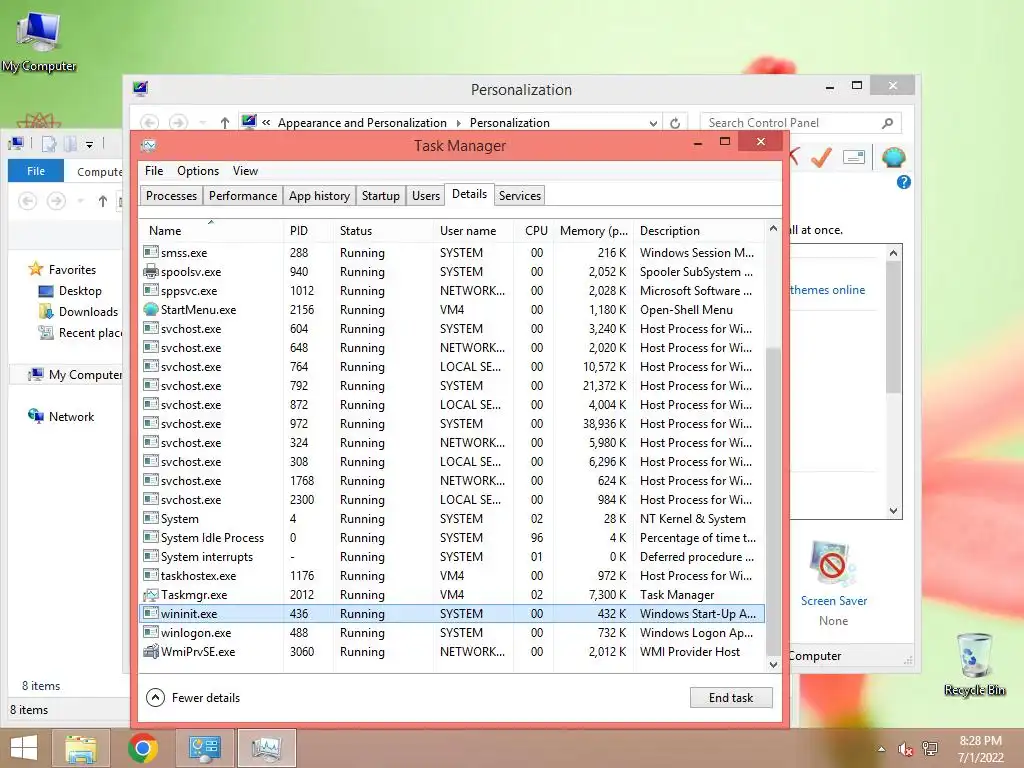
Task: Open File Explorer from the taskbar
Action: click(x=80, y=748)
